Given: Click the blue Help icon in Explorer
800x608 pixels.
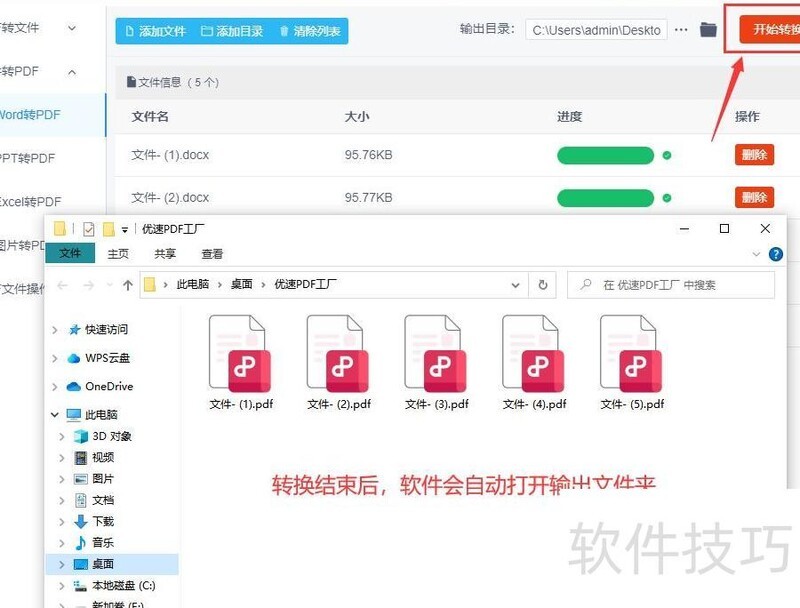Looking at the screenshot, I should (775, 254).
